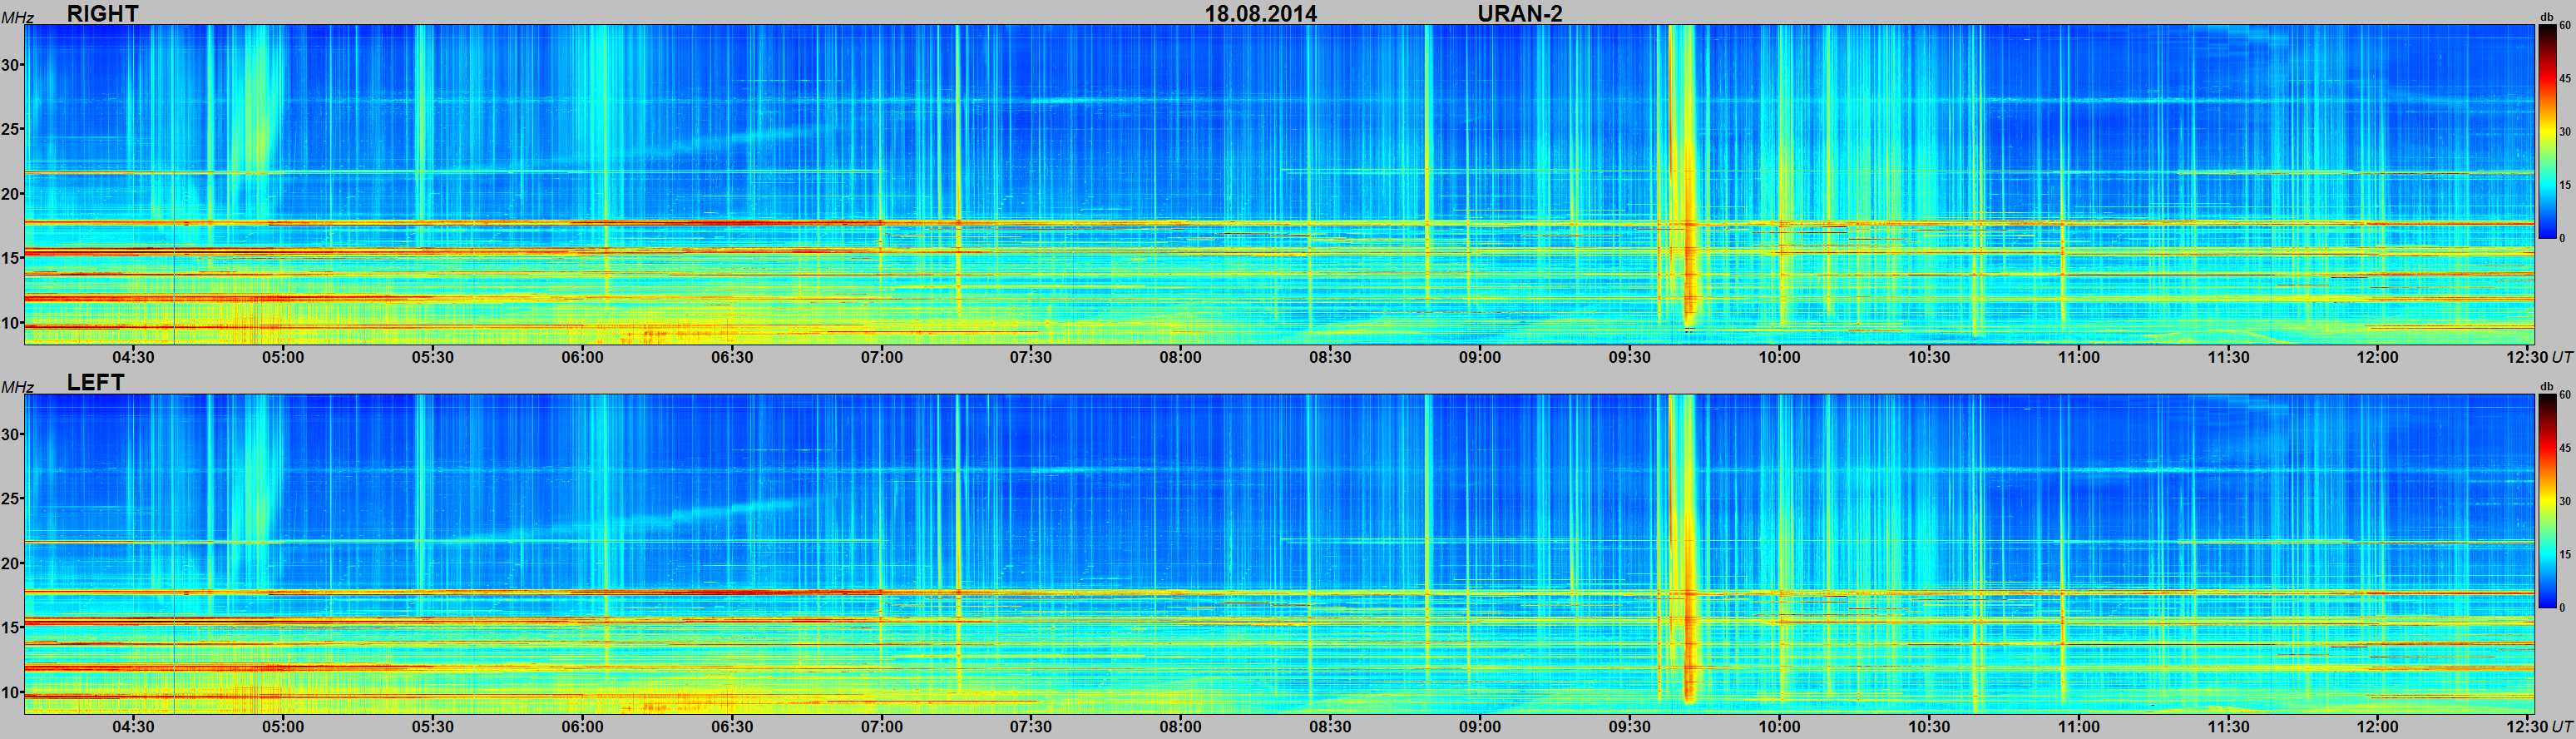Click the 10:30 time label under the RIGHT panel
This screenshot has width=2576, height=739.
click(x=1929, y=358)
